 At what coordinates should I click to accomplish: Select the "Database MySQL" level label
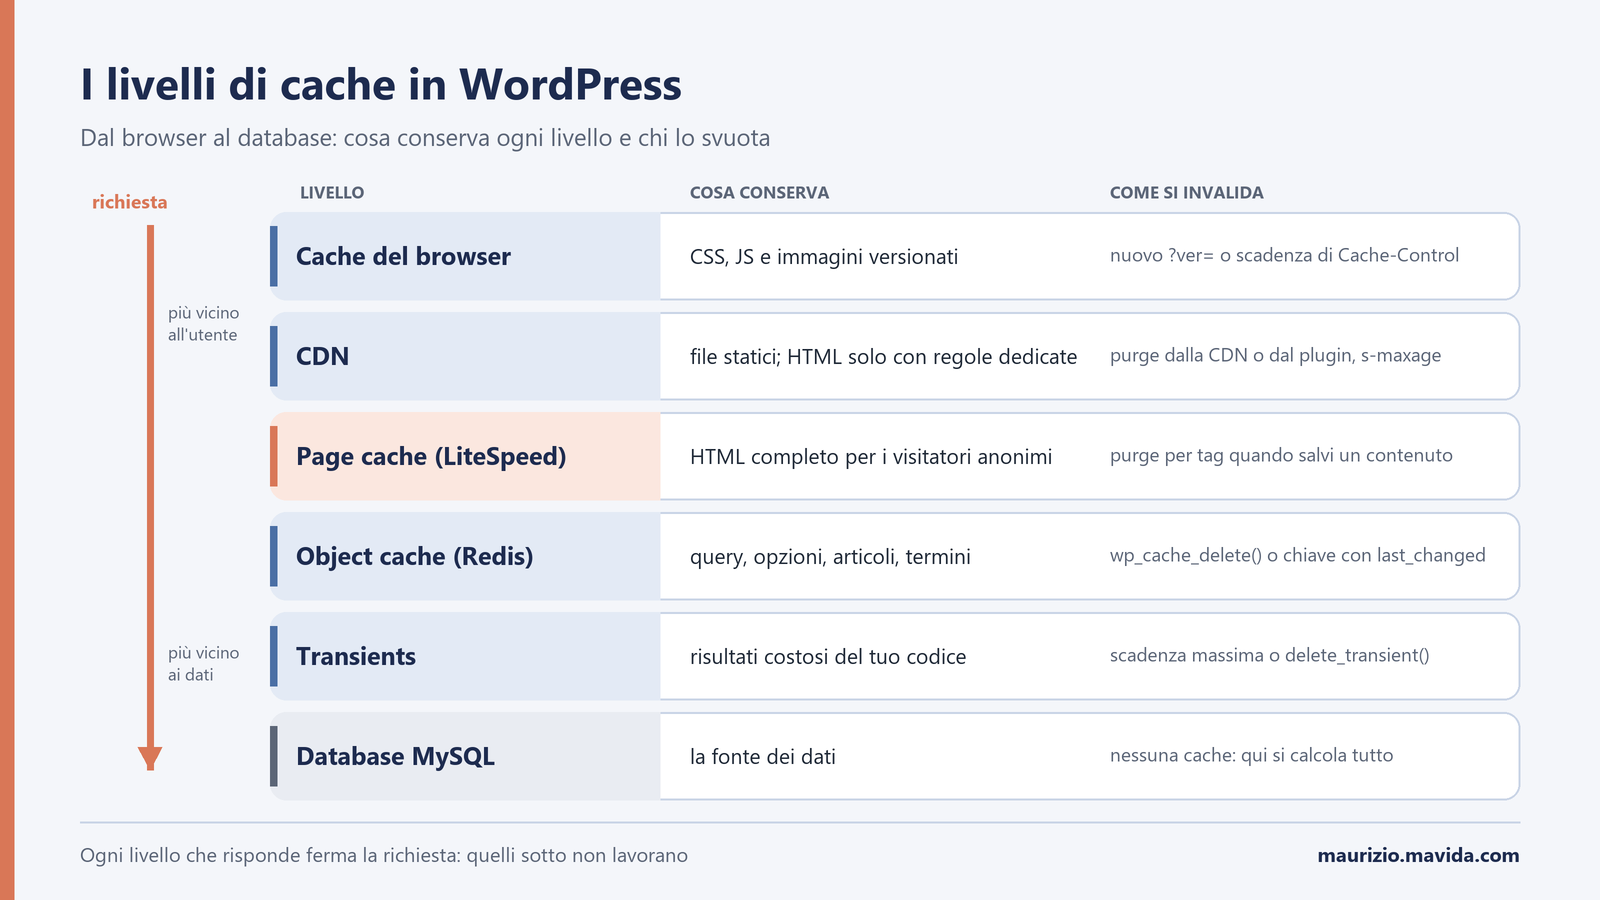(x=395, y=757)
